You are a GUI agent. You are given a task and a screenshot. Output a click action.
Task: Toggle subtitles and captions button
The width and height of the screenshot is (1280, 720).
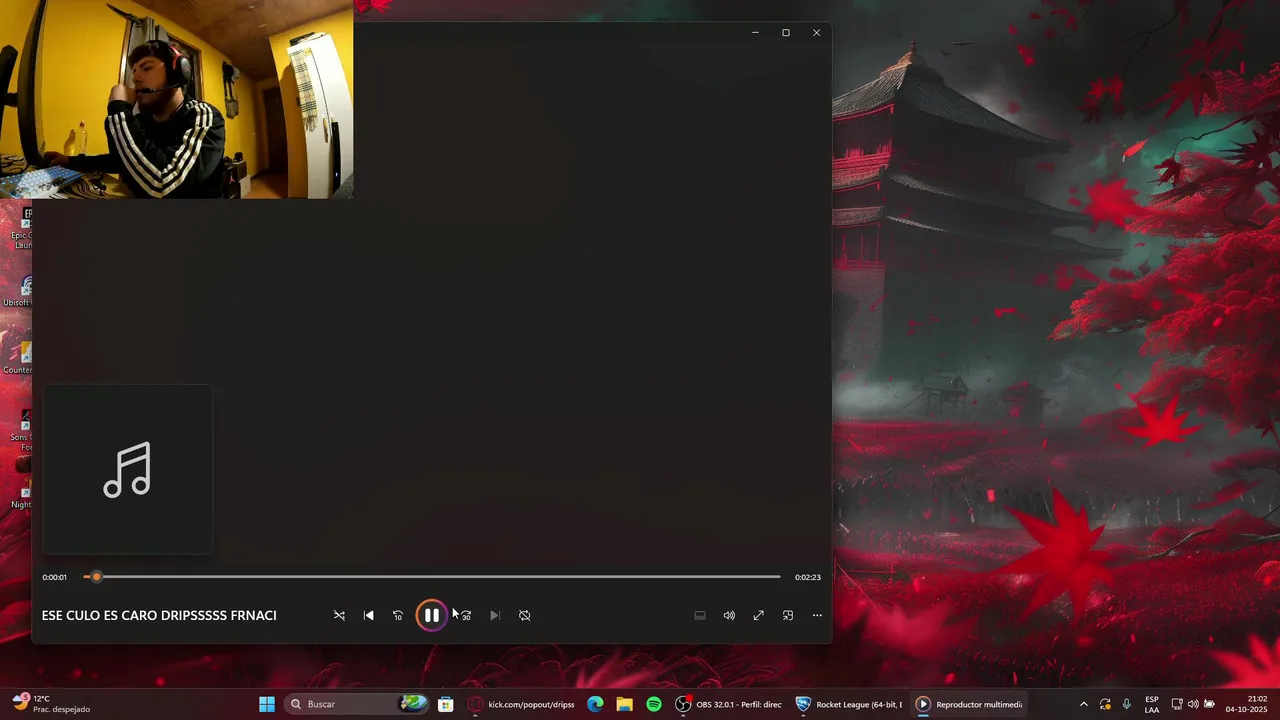[700, 615]
